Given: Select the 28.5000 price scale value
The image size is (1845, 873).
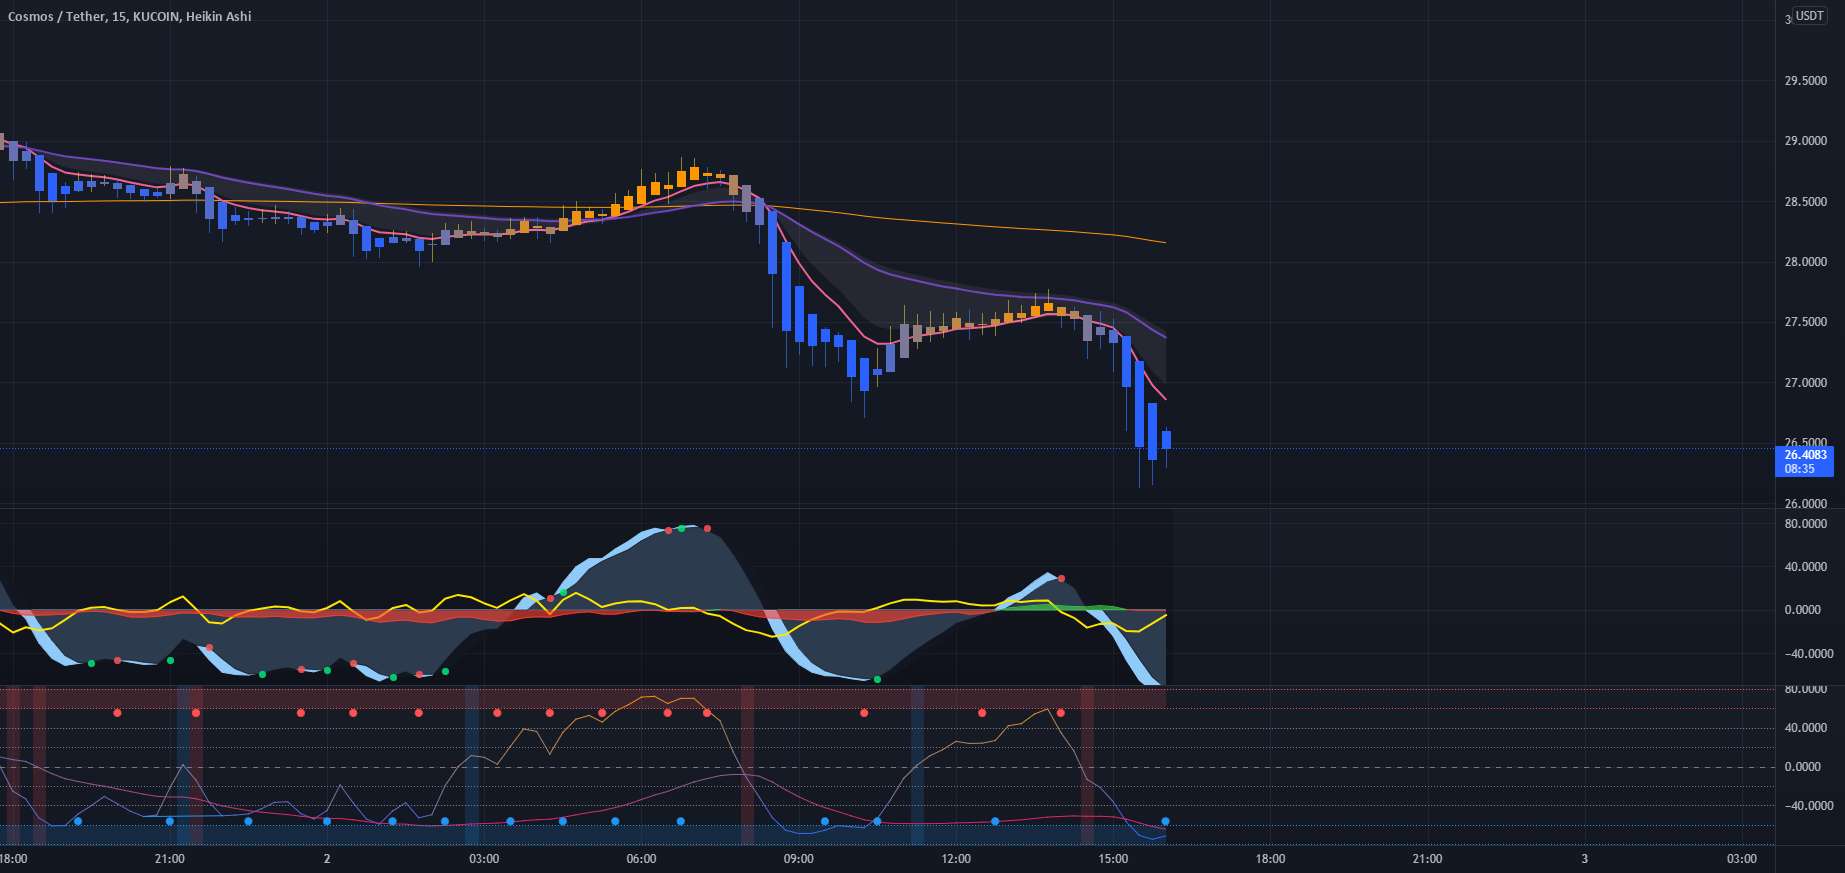Looking at the screenshot, I should [1805, 202].
